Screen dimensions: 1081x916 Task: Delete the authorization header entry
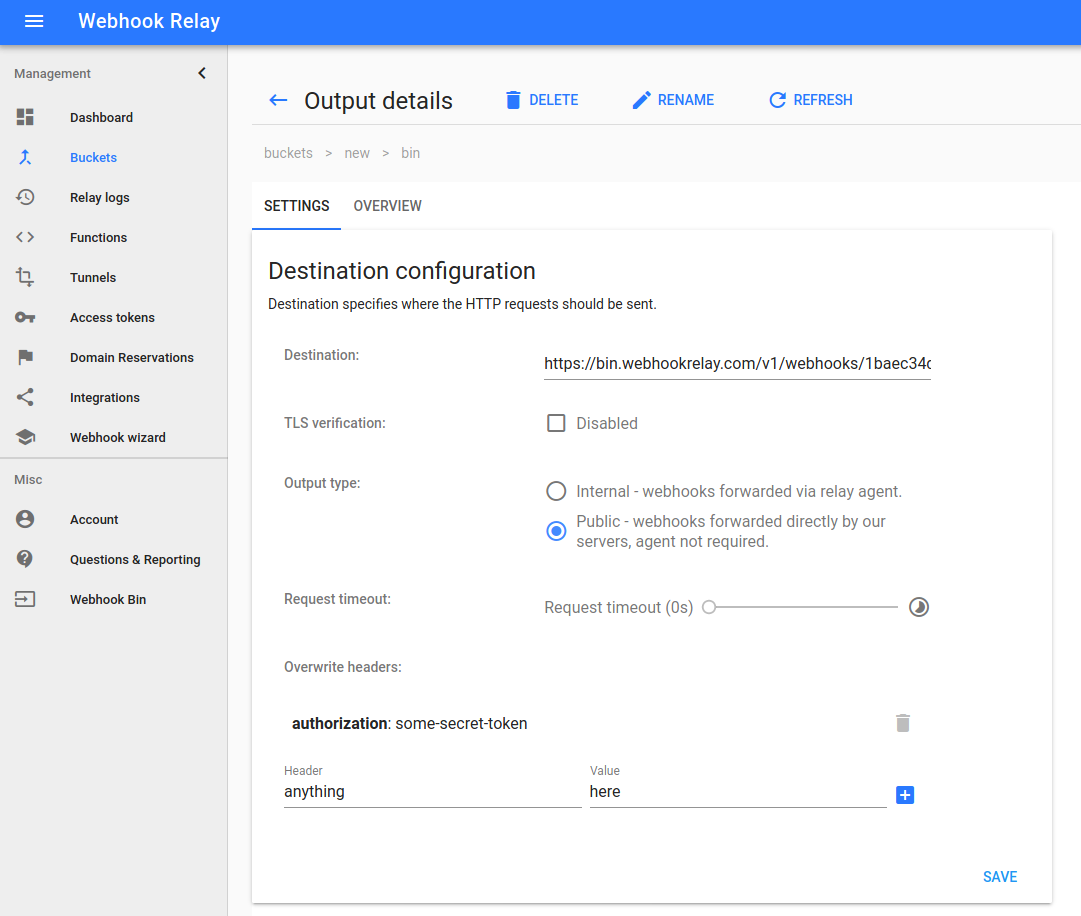tap(903, 723)
